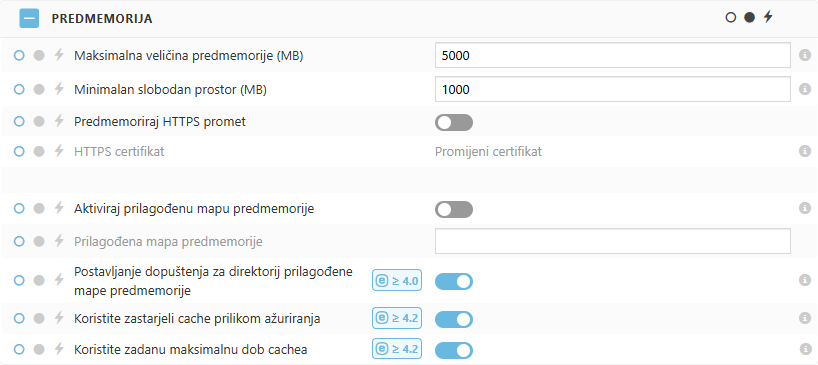Click hollow circle for Prilagođena mapa predmemorije
Image resolution: width=818 pixels, height=365 pixels.
tap(19, 241)
